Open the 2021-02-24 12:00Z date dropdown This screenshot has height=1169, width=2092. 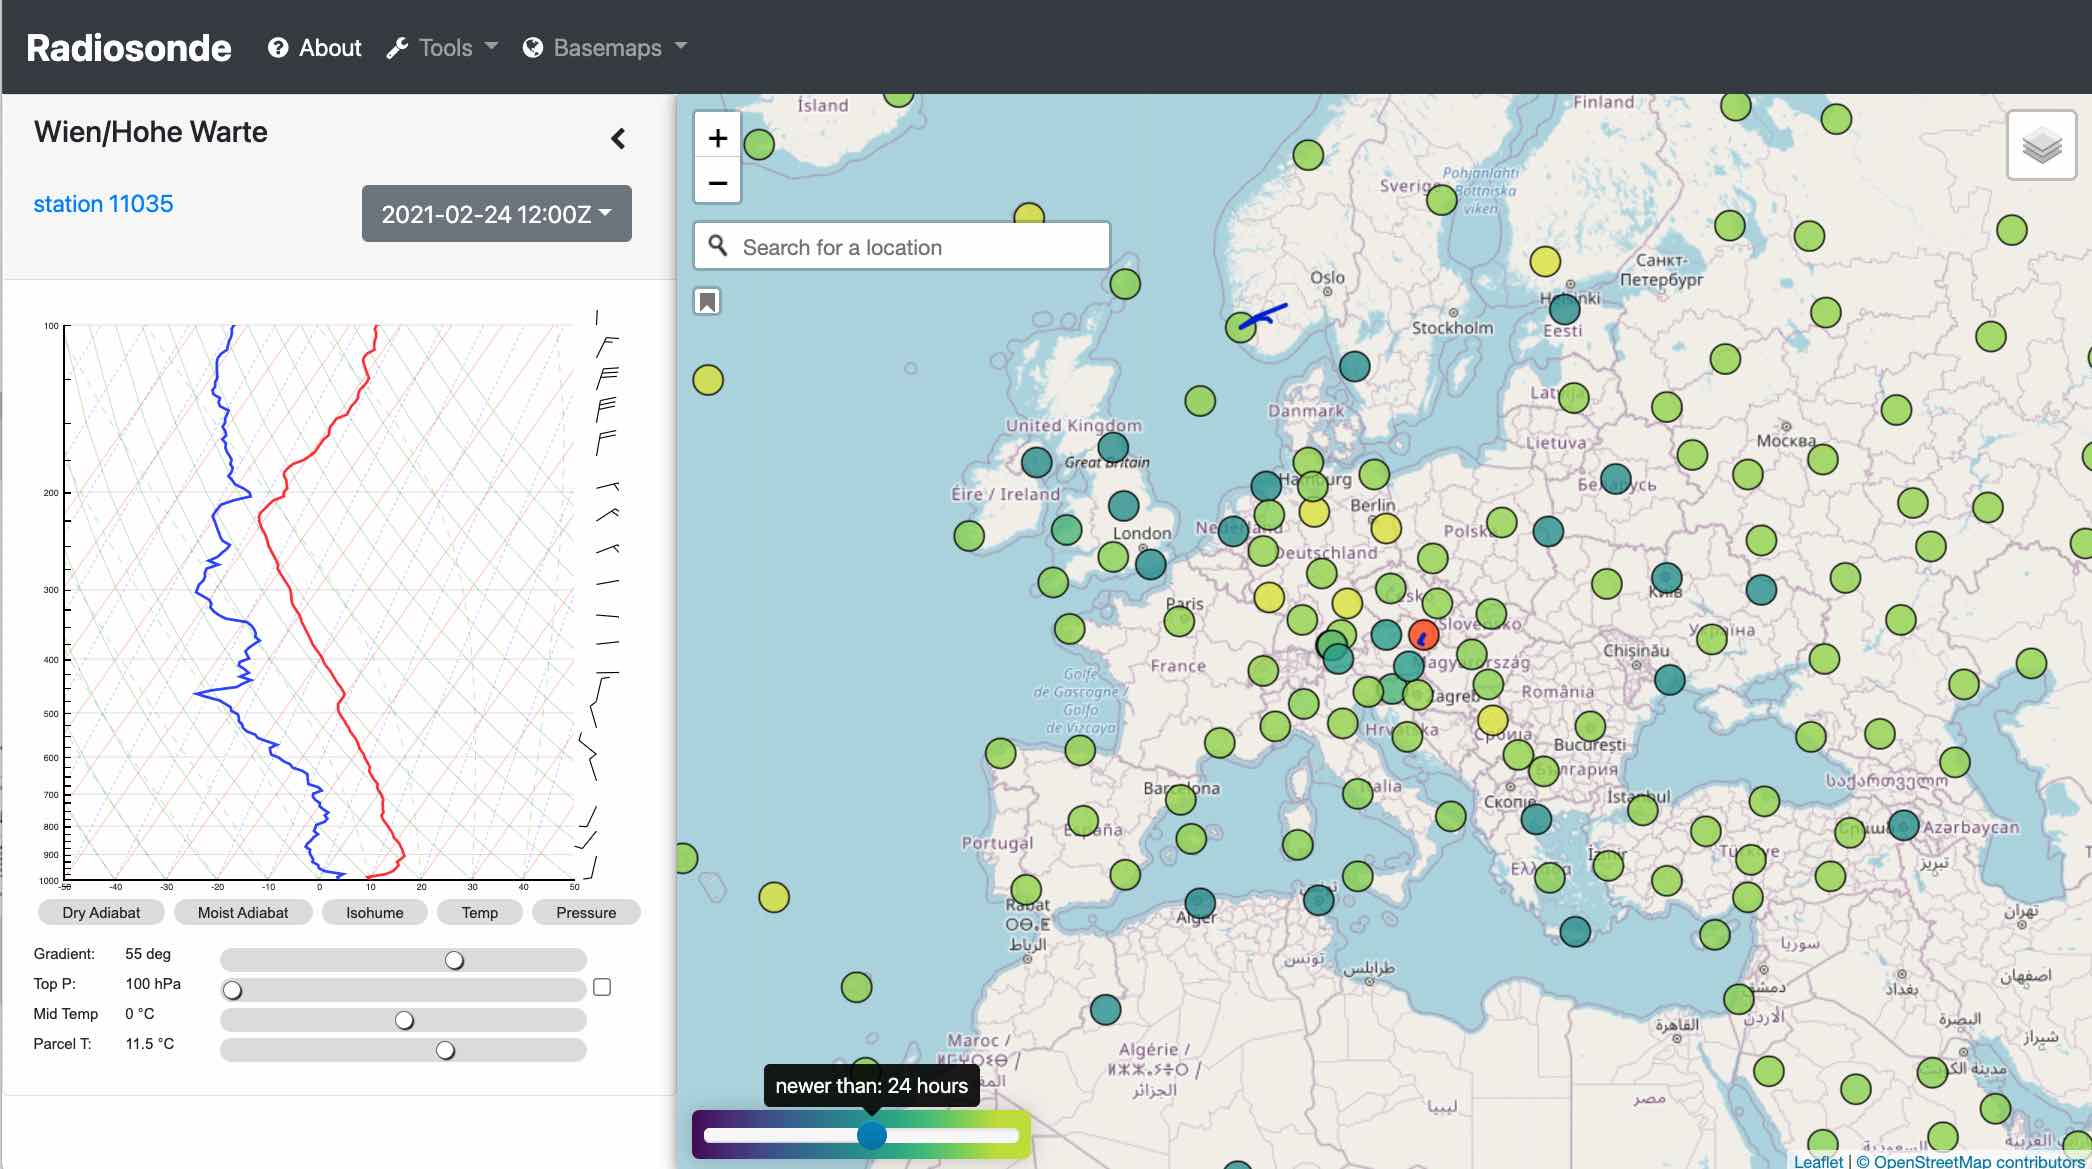(496, 214)
